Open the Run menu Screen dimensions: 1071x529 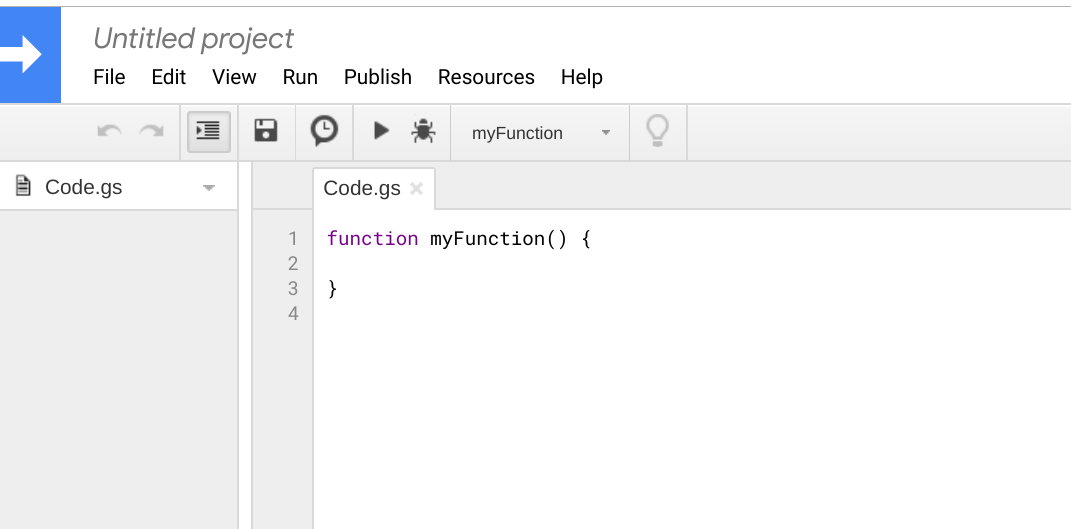coord(300,77)
